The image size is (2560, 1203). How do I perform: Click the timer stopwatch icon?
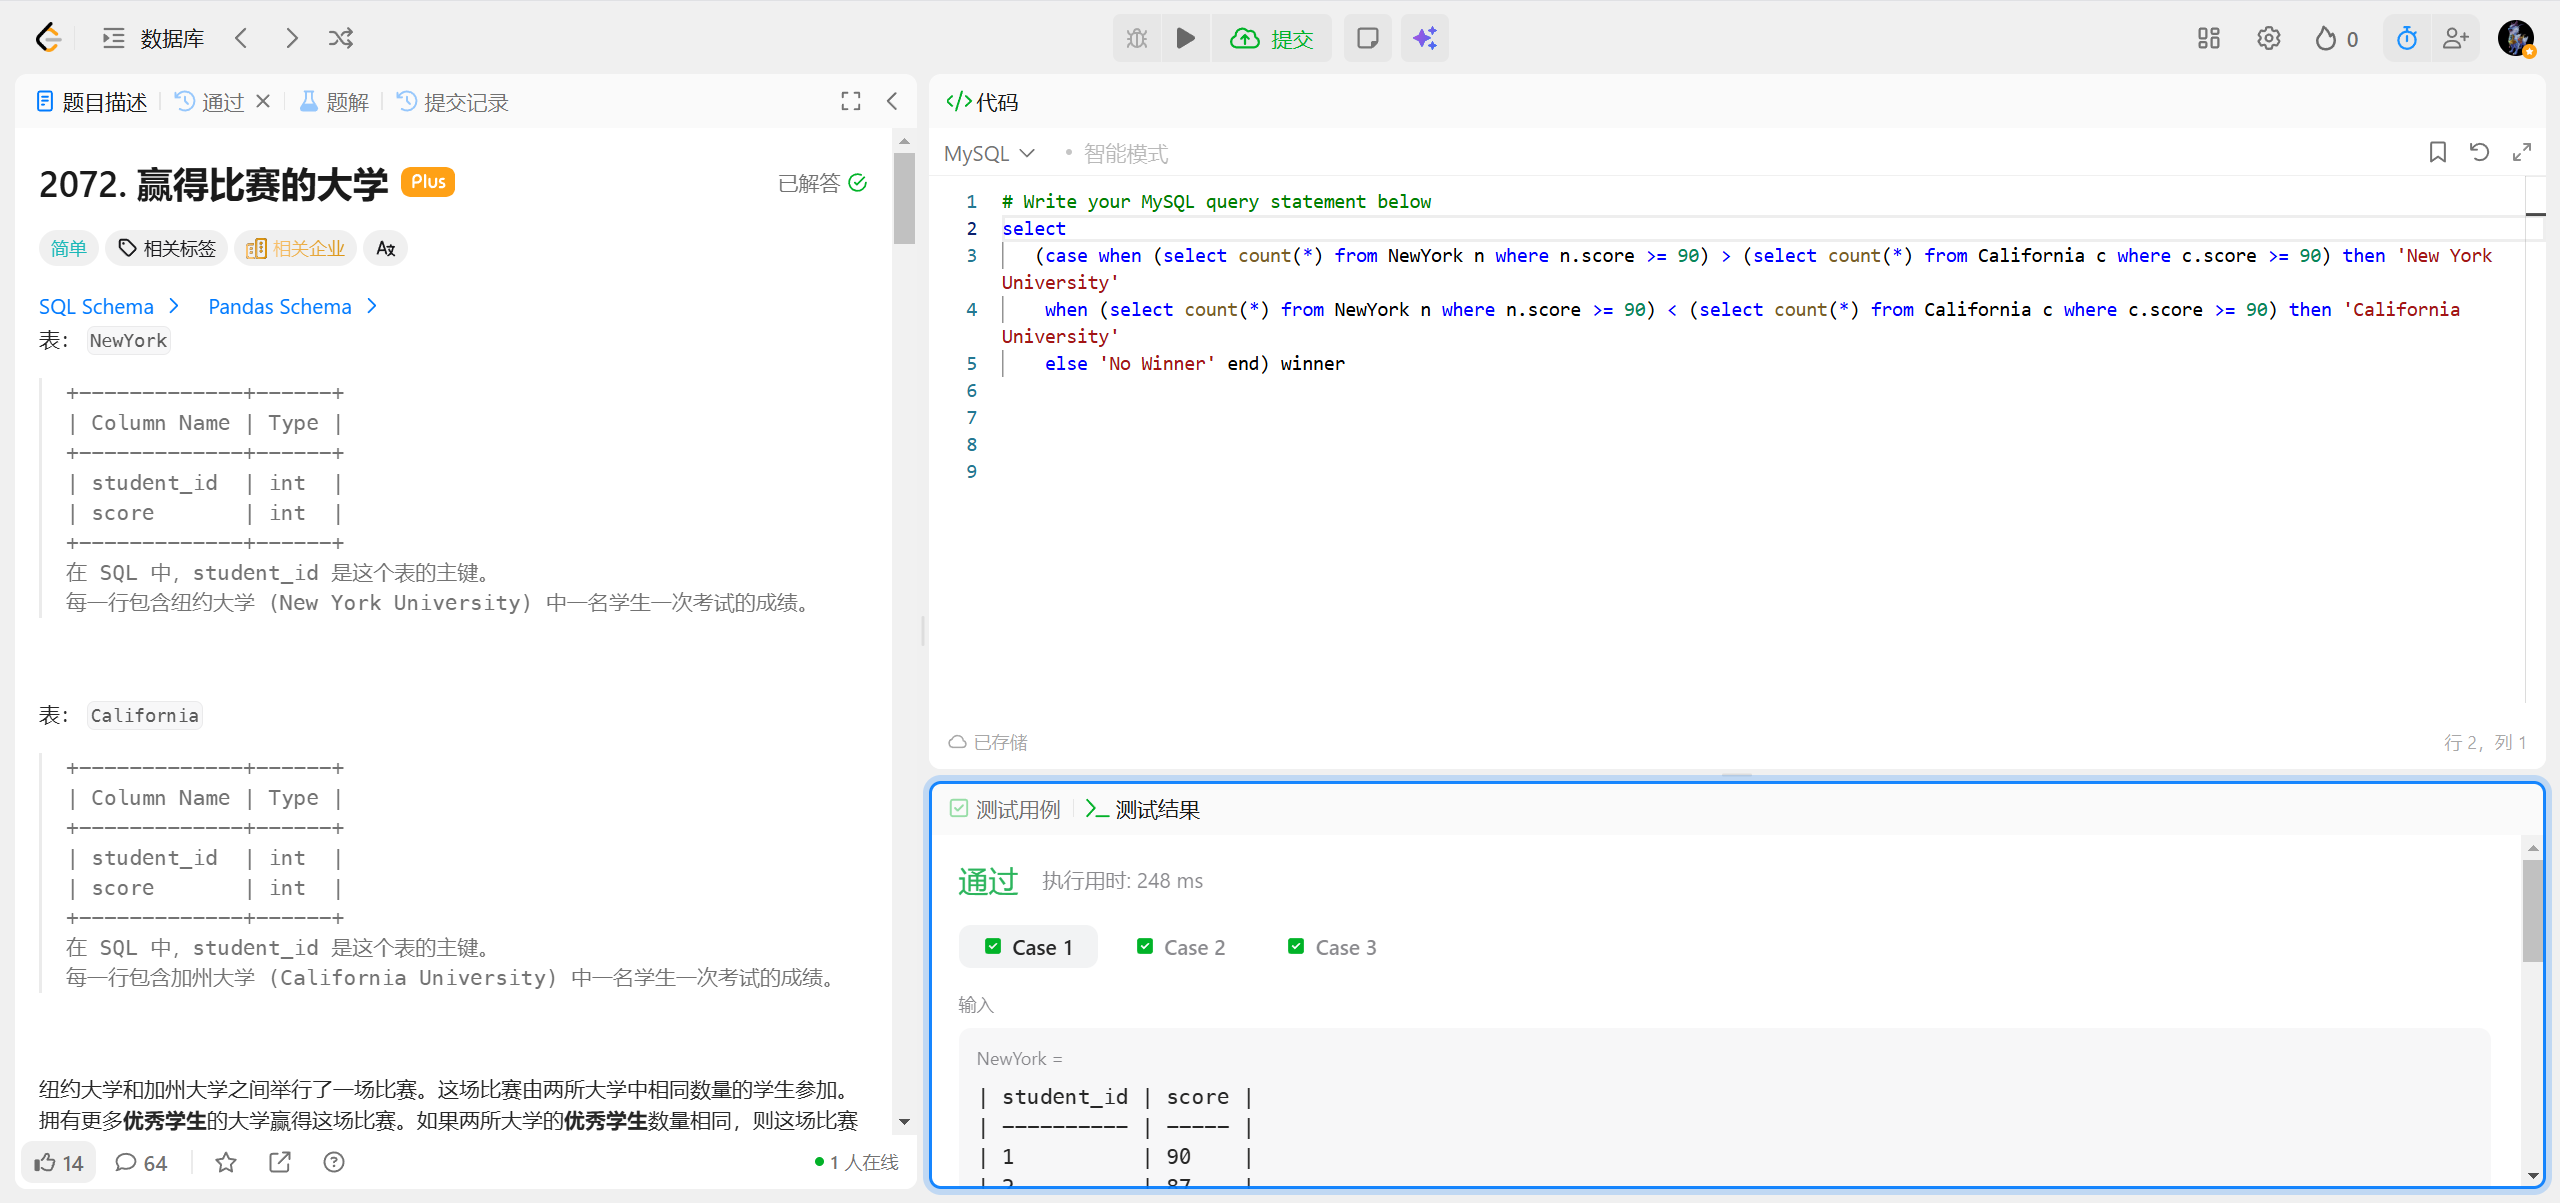click(x=2406, y=38)
